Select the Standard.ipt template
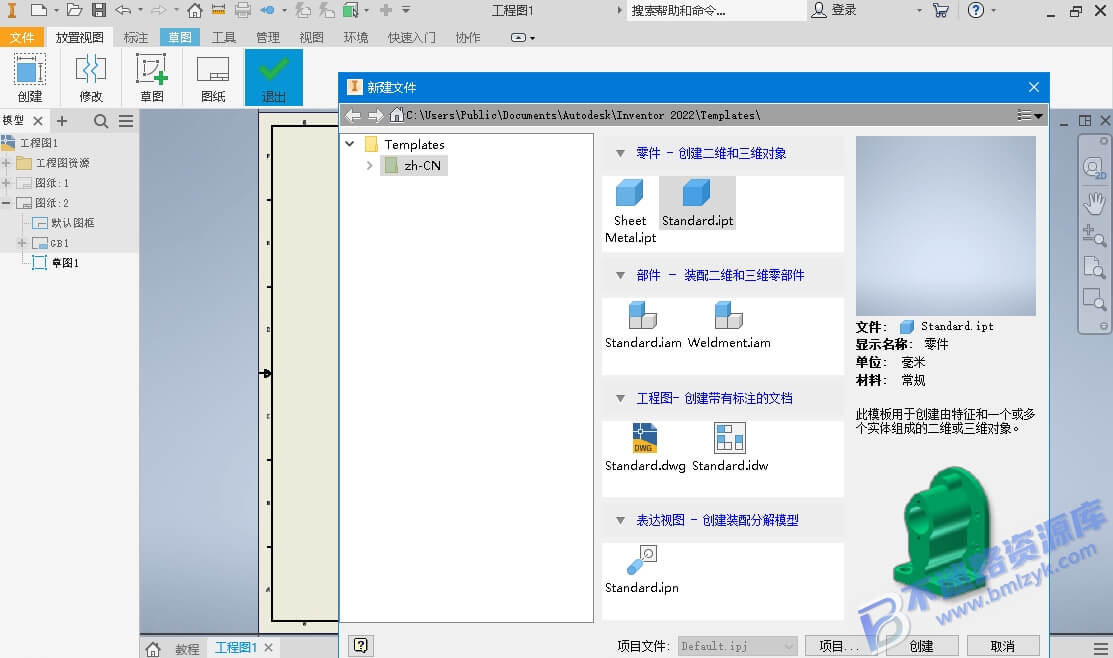 coord(697,203)
